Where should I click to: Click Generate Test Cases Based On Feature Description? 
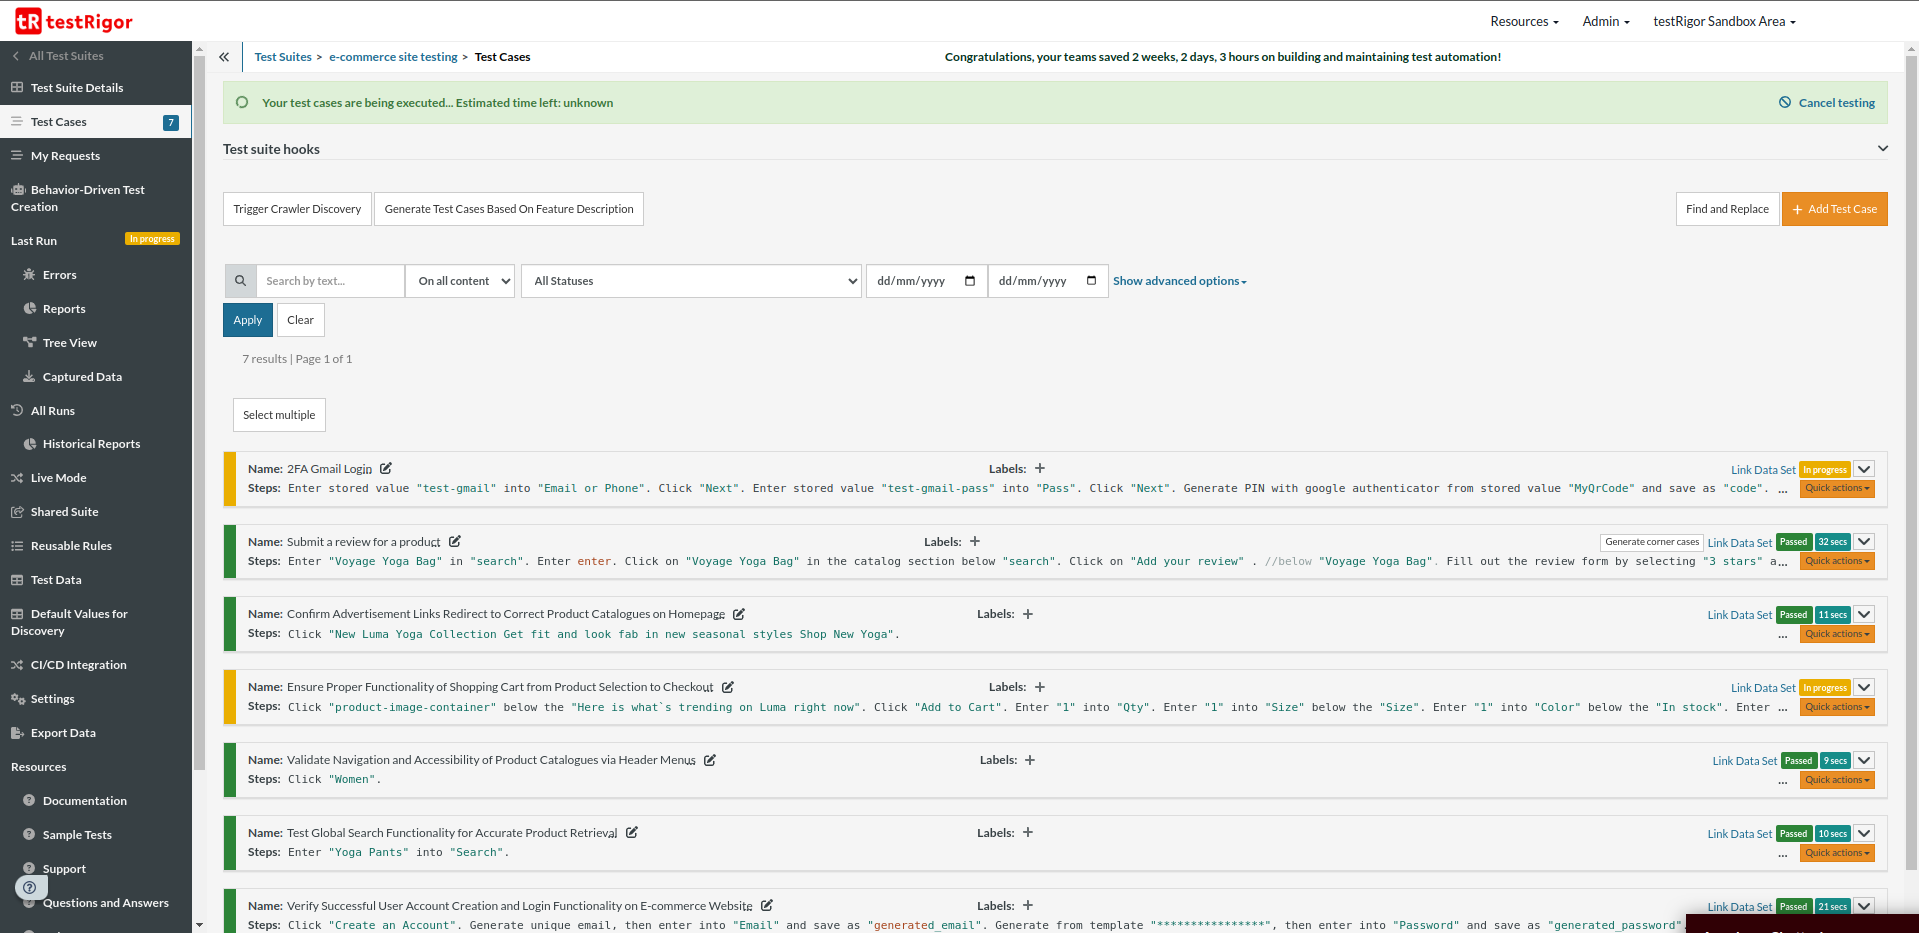509,209
